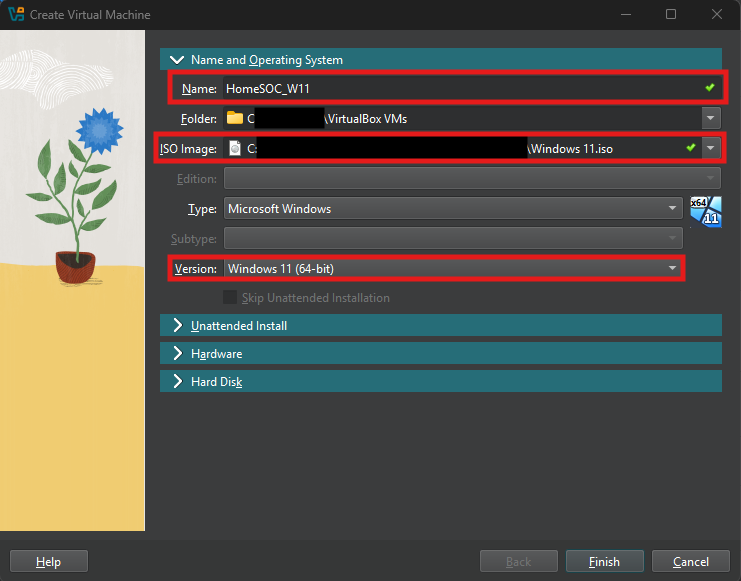Screen dimensions: 741x581
Task: Click the VirtualBox logo in title bar
Action: coord(15,14)
